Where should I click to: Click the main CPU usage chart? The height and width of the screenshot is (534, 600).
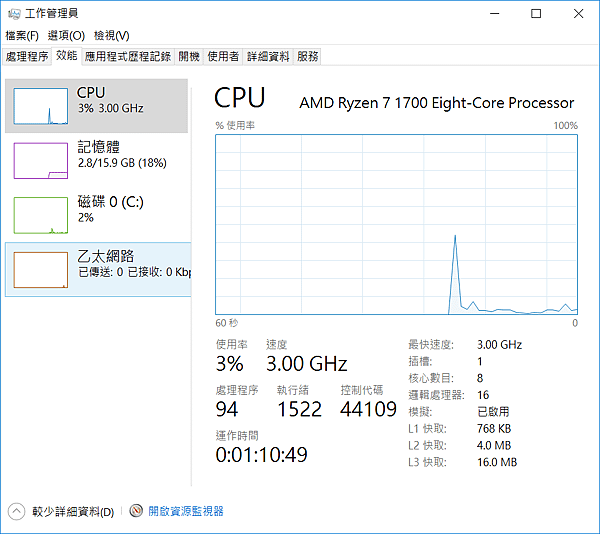[x=396, y=225]
